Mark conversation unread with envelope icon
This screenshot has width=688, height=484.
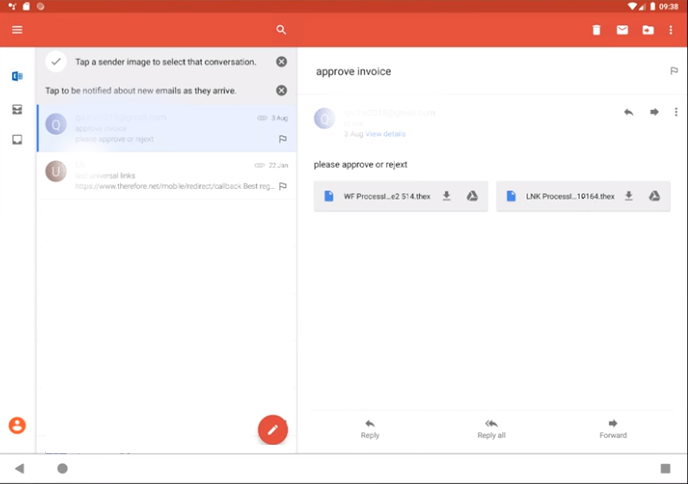coord(622,30)
